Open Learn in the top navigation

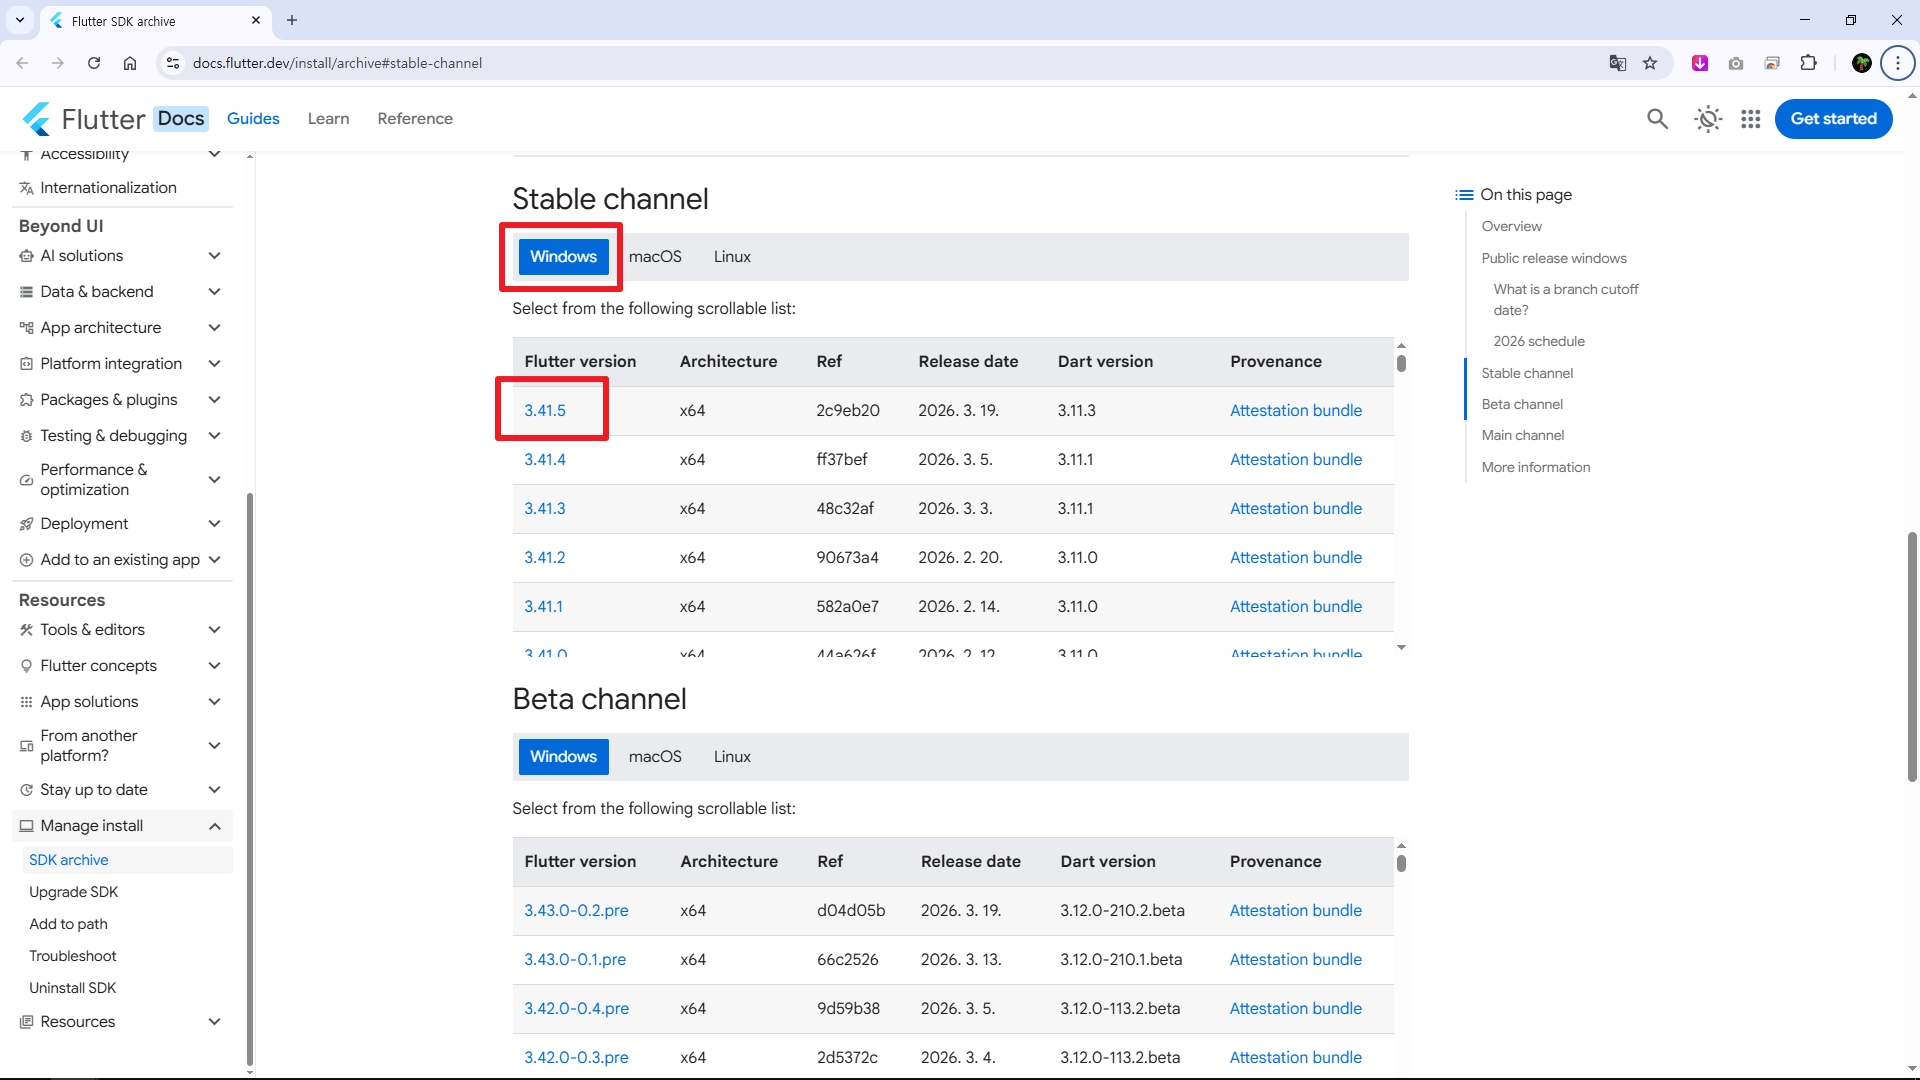[x=328, y=119]
